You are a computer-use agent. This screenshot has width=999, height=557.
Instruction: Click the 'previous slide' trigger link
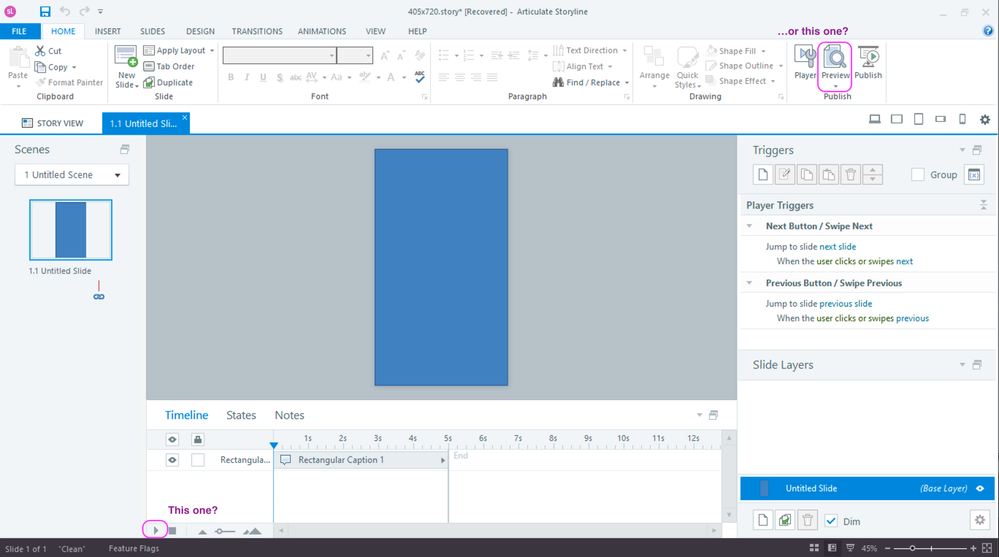(845, 303)
